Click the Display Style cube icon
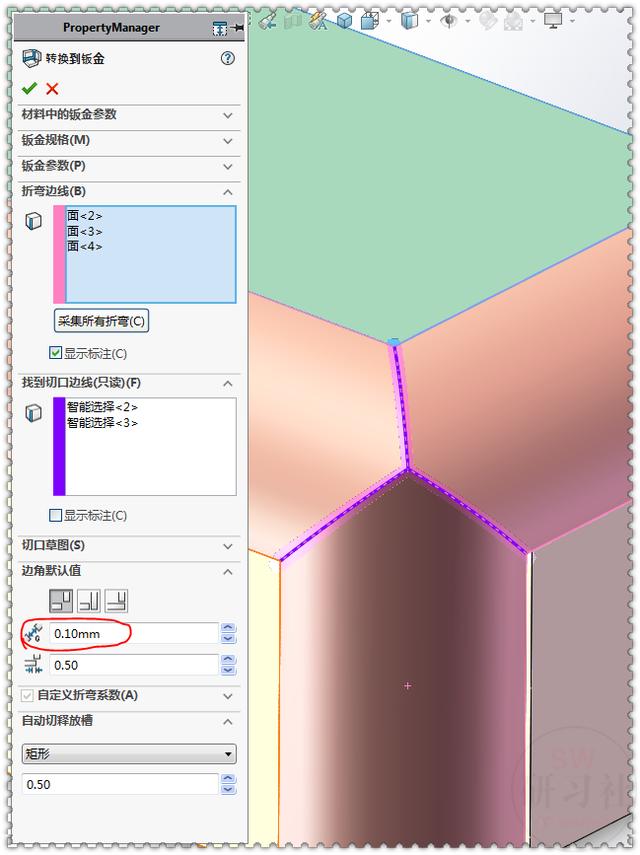 click(x=409, y=21)
